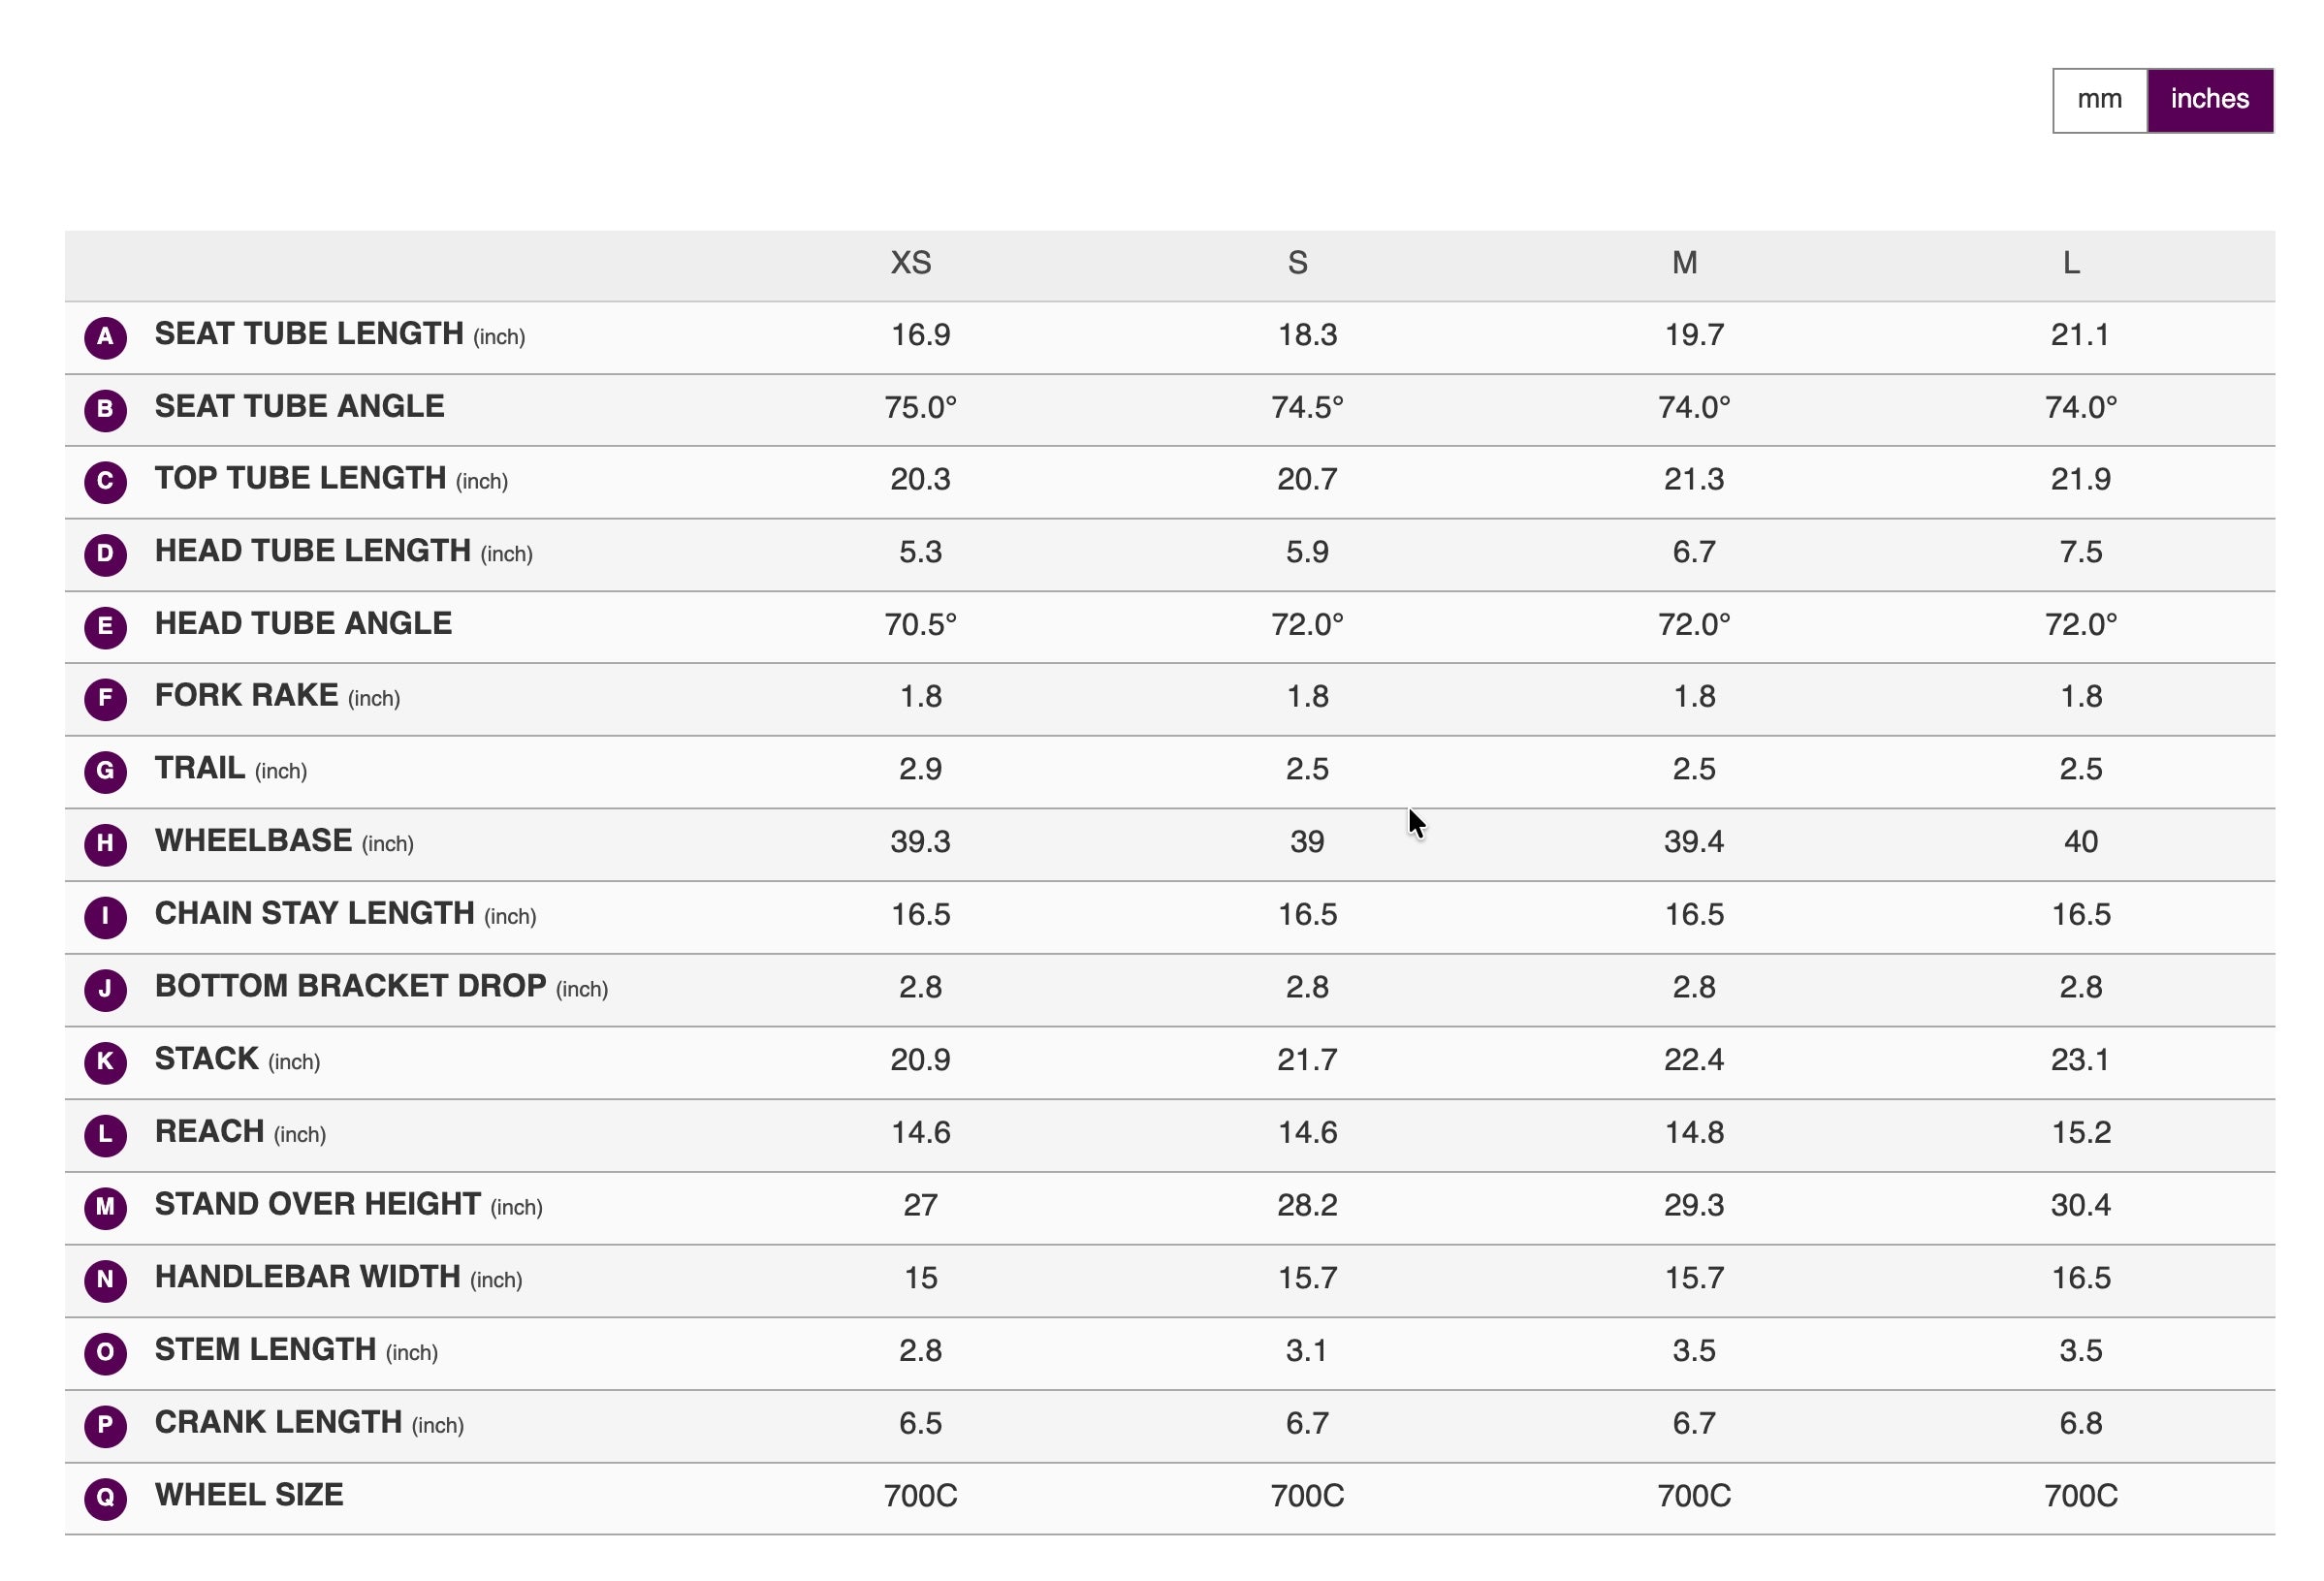This screenshot has height=1581, width=2324.
Task: Click the S size column header
Action: pyautogui.click(x=1298, y=263)
